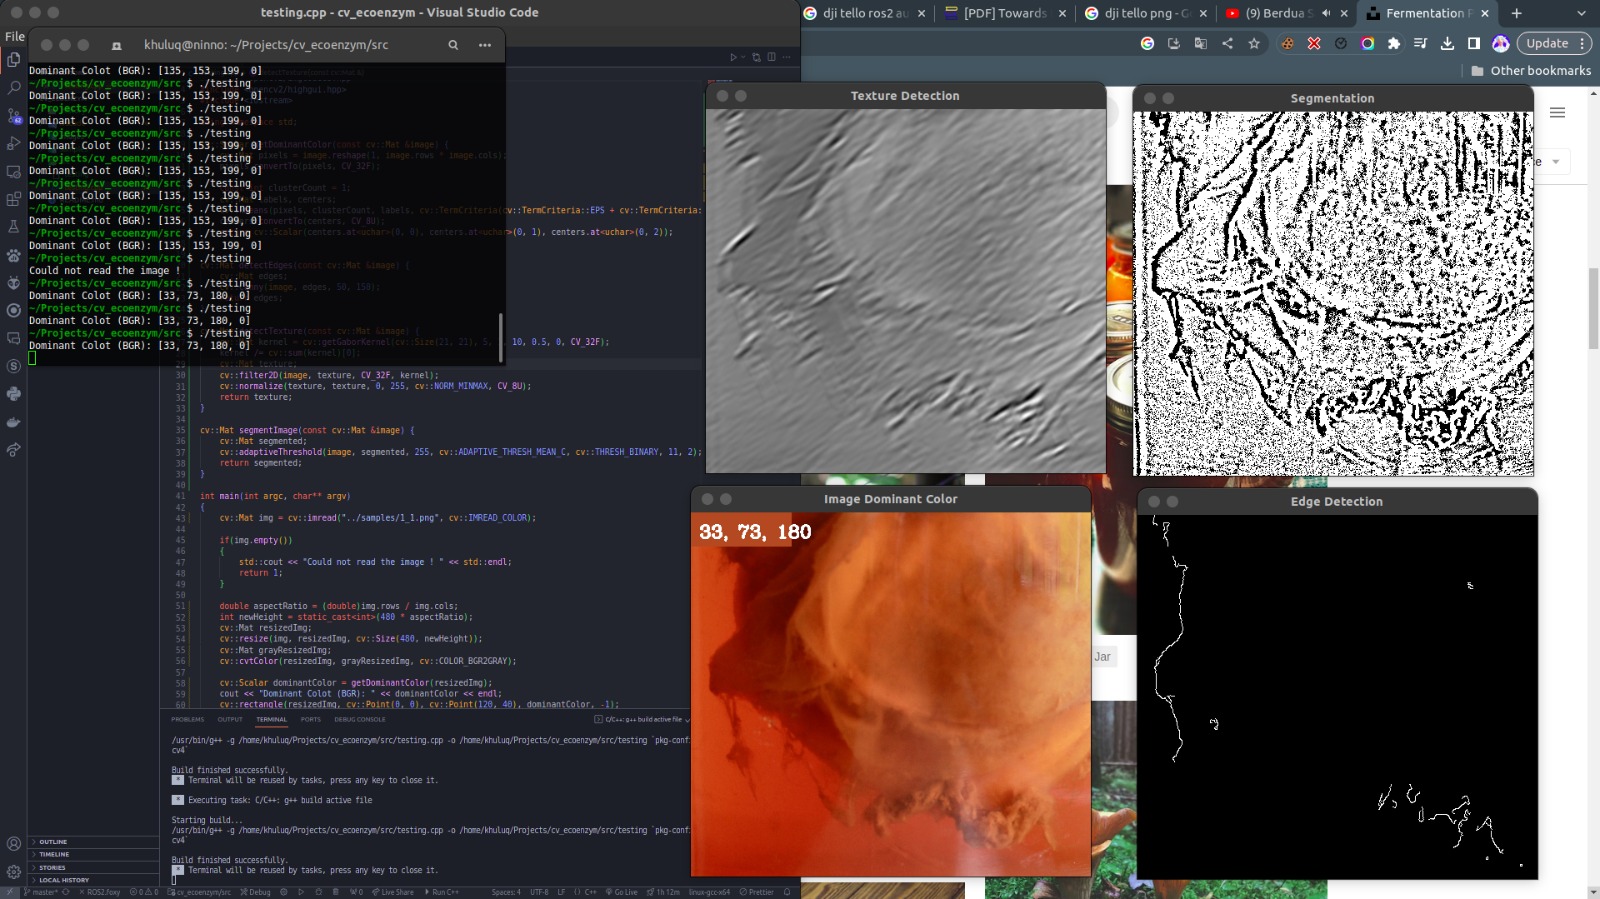Toggle the Chrome side panel
This screenshot has height=899, width=1600.
(1474, 43)
